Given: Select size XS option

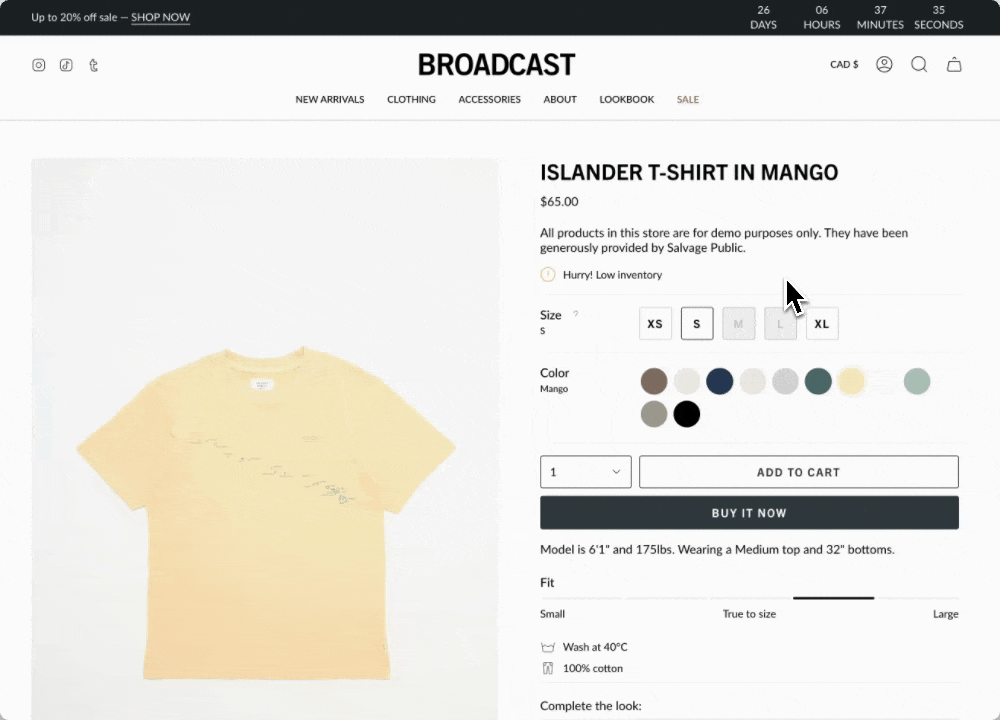Looking at the screenshot, I should click(655, 324).
